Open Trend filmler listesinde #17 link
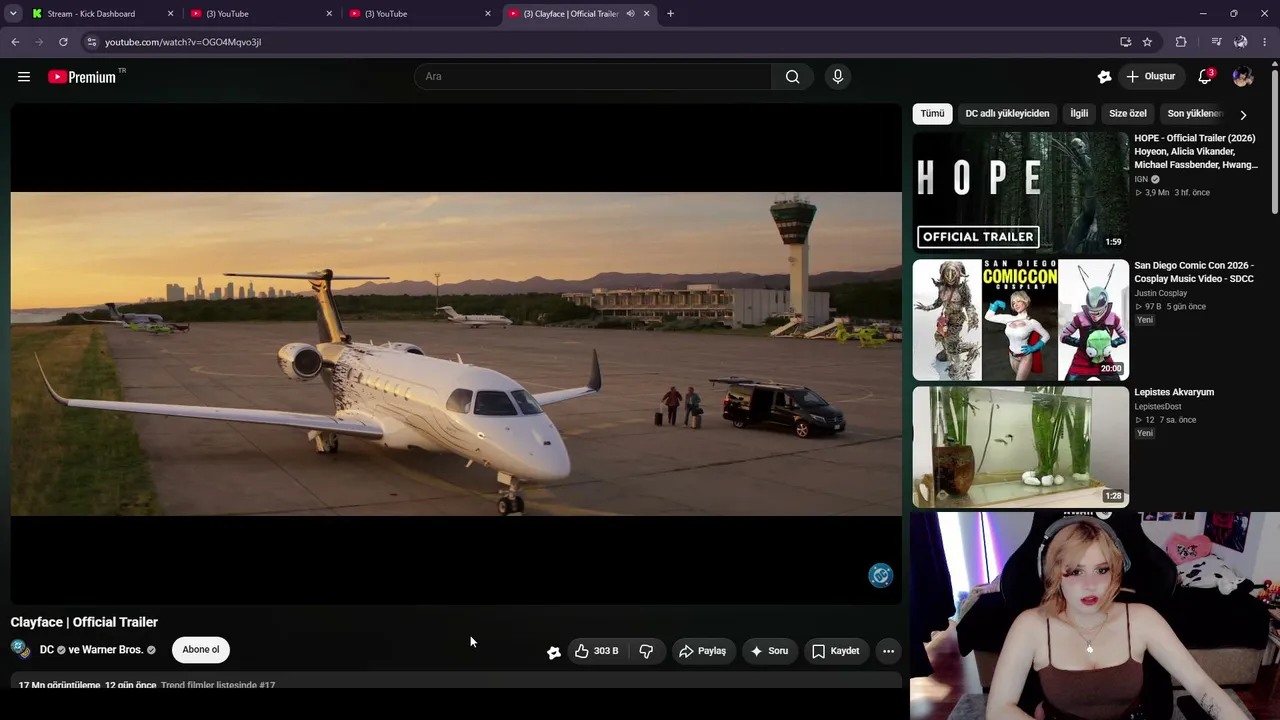This screenshot has width=1280, height=720. tap(218, 685)
